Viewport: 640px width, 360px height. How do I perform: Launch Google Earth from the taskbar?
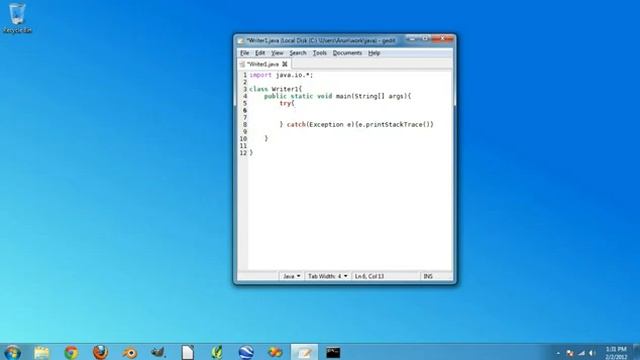[246, 352]
